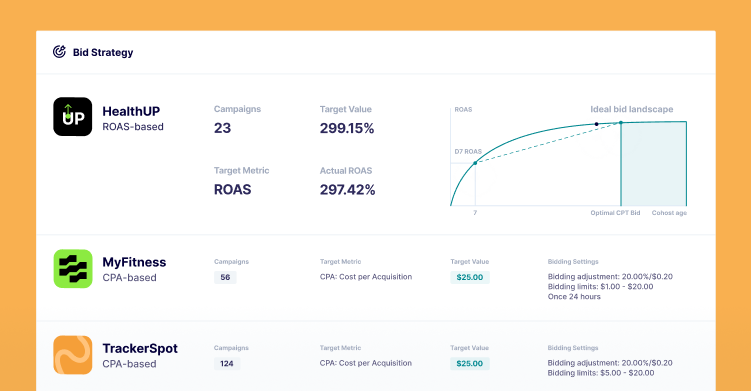Image resolution: width=752 pixels, height=391 pixels.
Task: Select TrackerSpot $25.00 target value badge
Action: (x=470, y=364)
